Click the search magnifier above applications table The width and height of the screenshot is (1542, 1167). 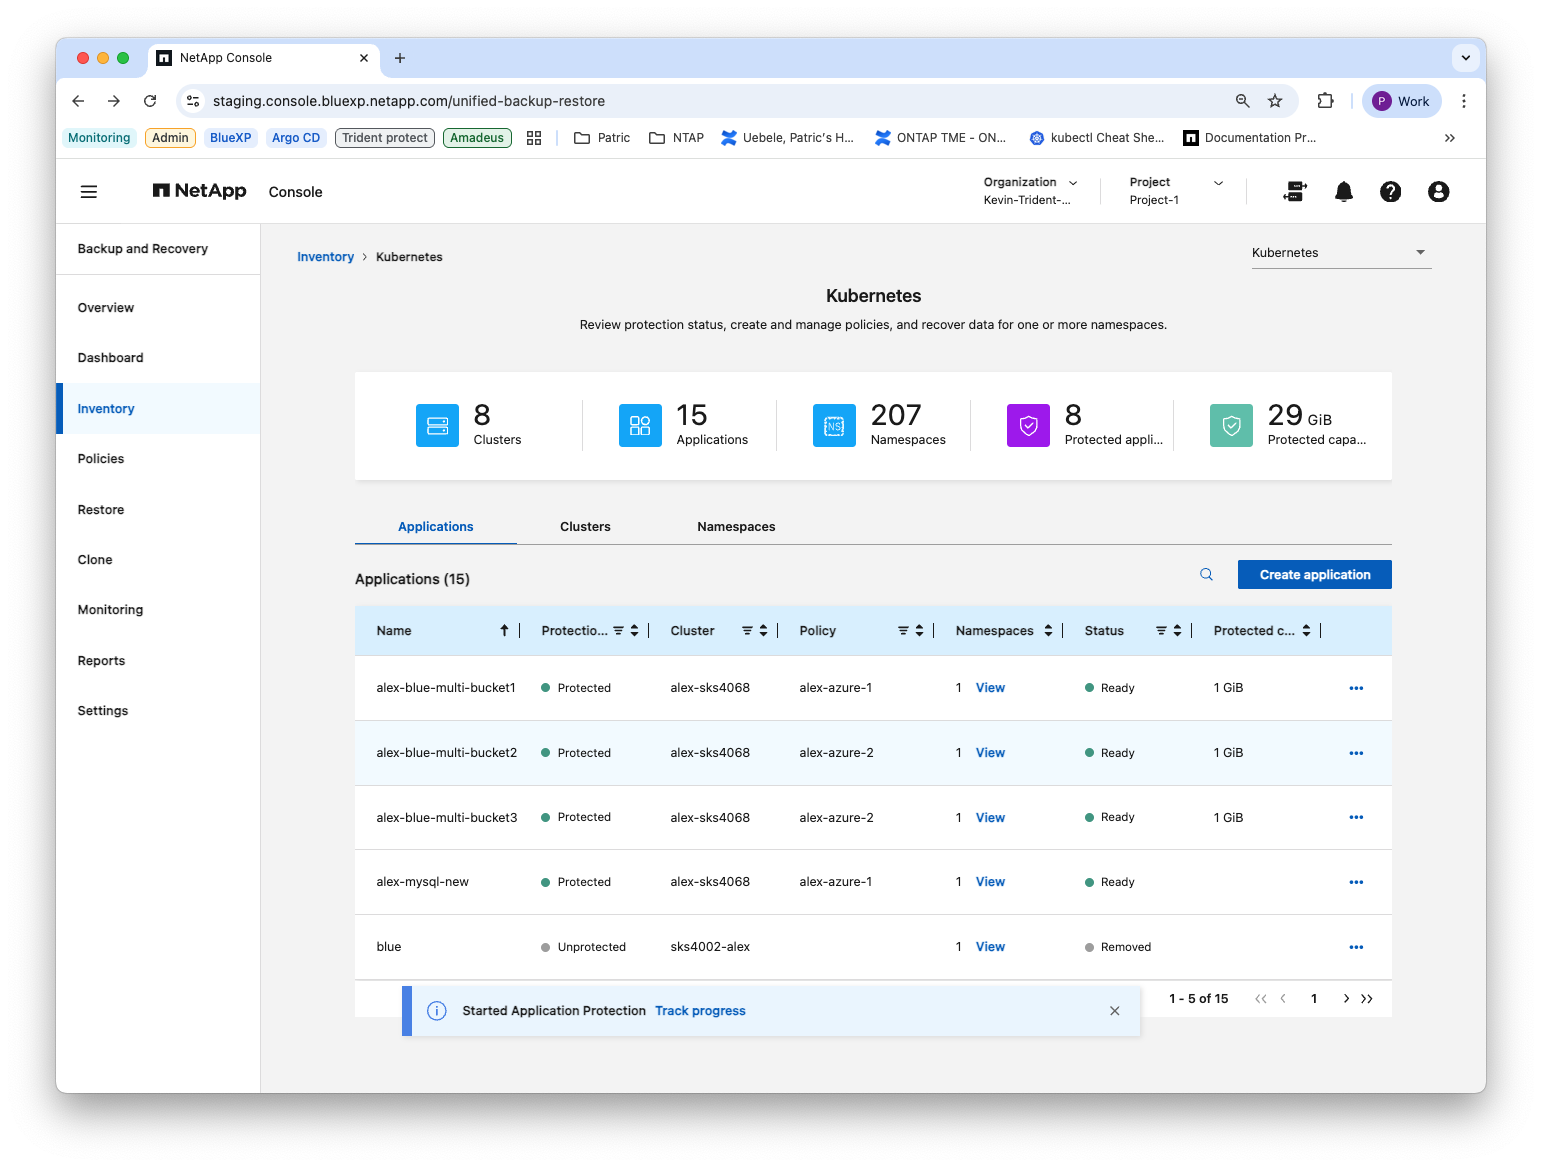point(1207,574)
